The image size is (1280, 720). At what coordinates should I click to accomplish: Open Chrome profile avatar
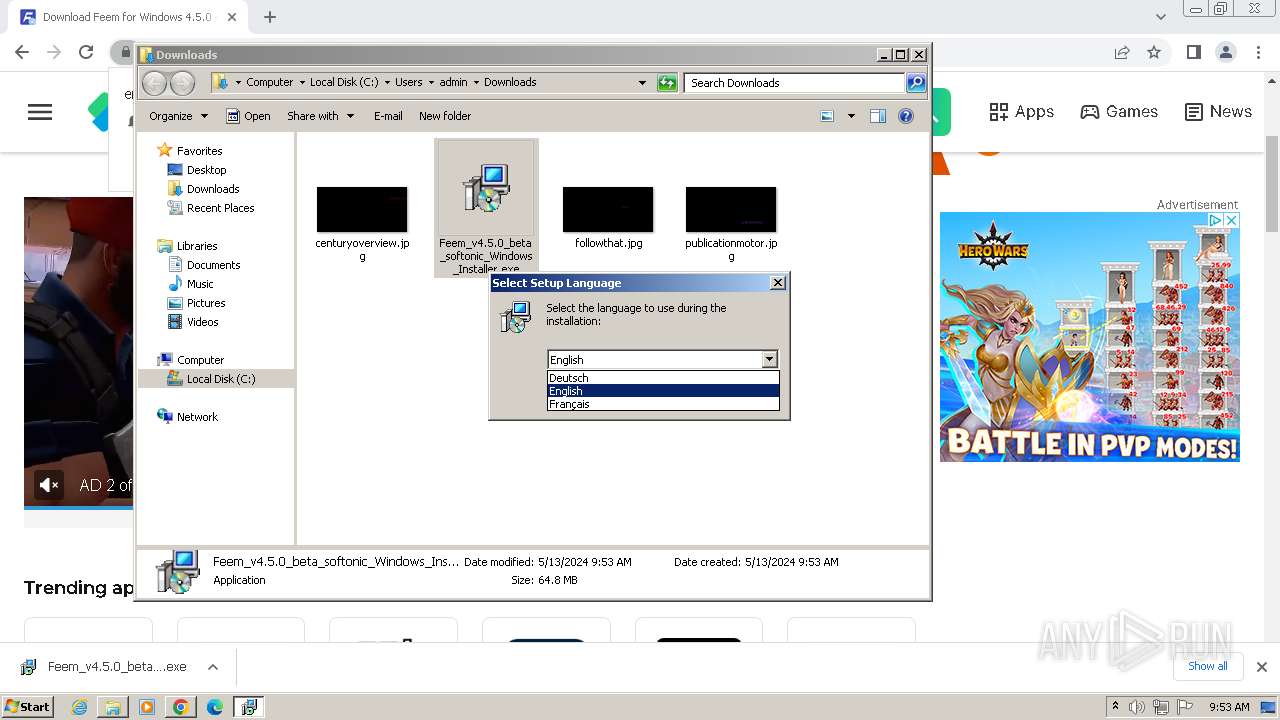tap(1225, 52)
